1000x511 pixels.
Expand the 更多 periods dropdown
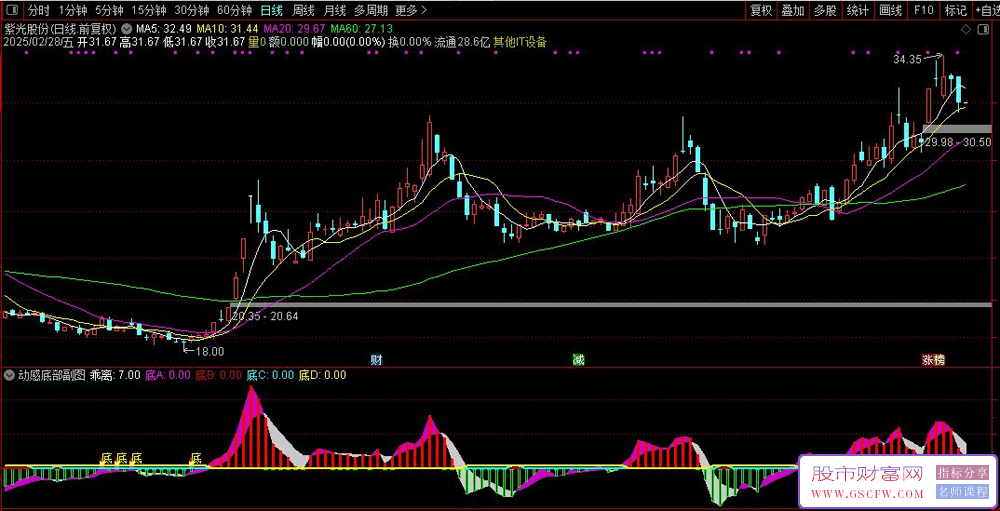(409, 10)
